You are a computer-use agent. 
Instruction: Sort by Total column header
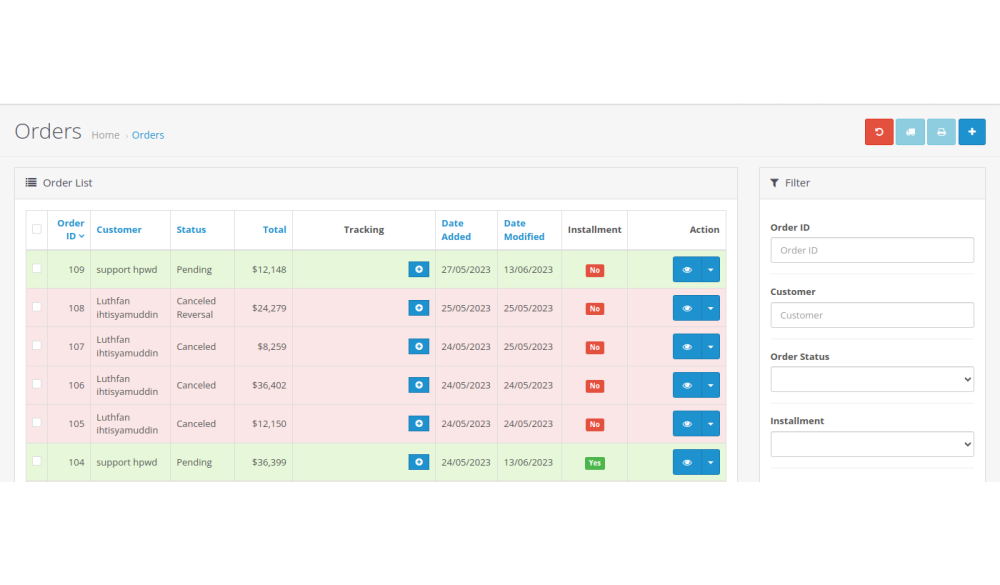coord(274,230)
